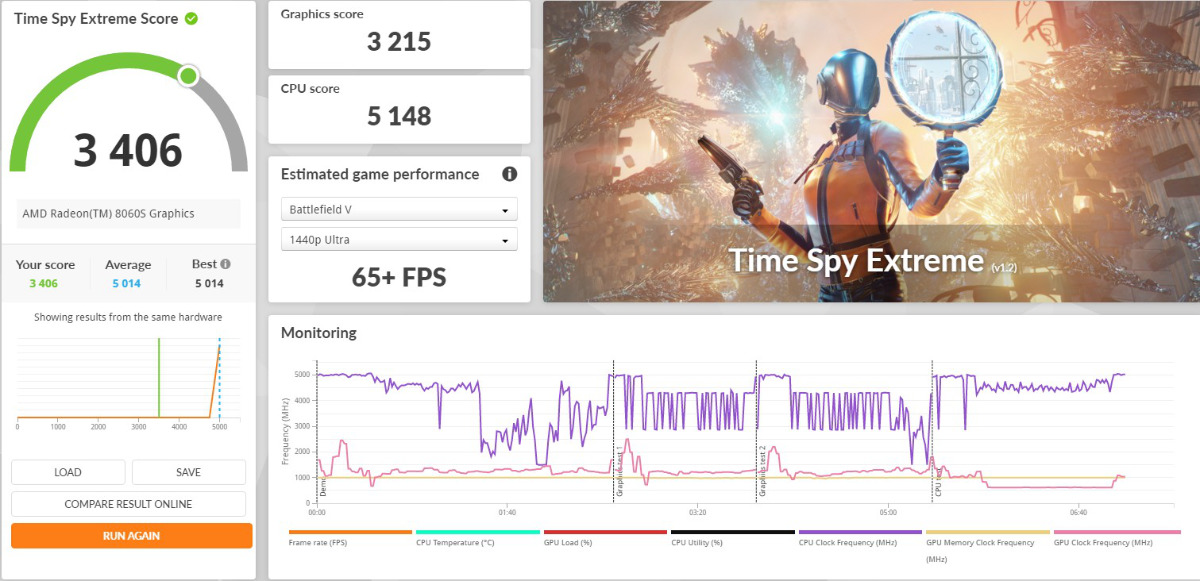This screenshot has width=1200, height=581.
Task: Click the 65+ FPS estimate
Action: coord(399,277)
